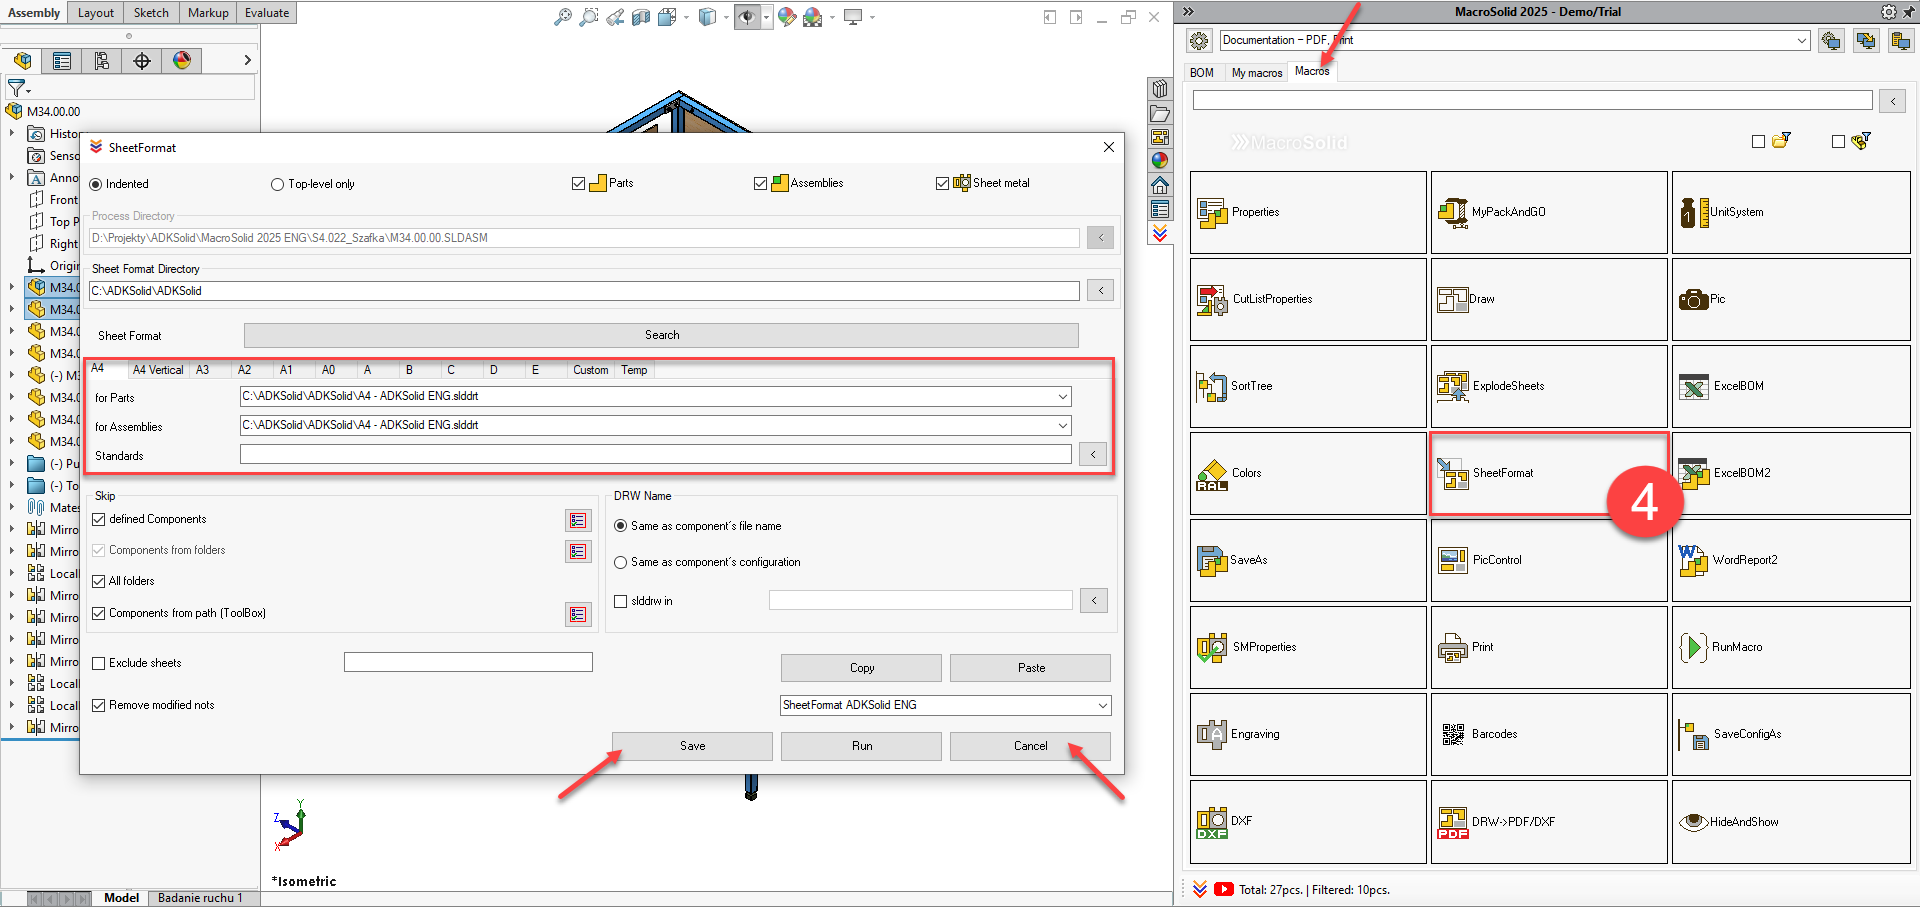Screen dimensions: 1920x907
Task: Launch the MyPackAndGO macro
Action: click(x=1548, y=212)
